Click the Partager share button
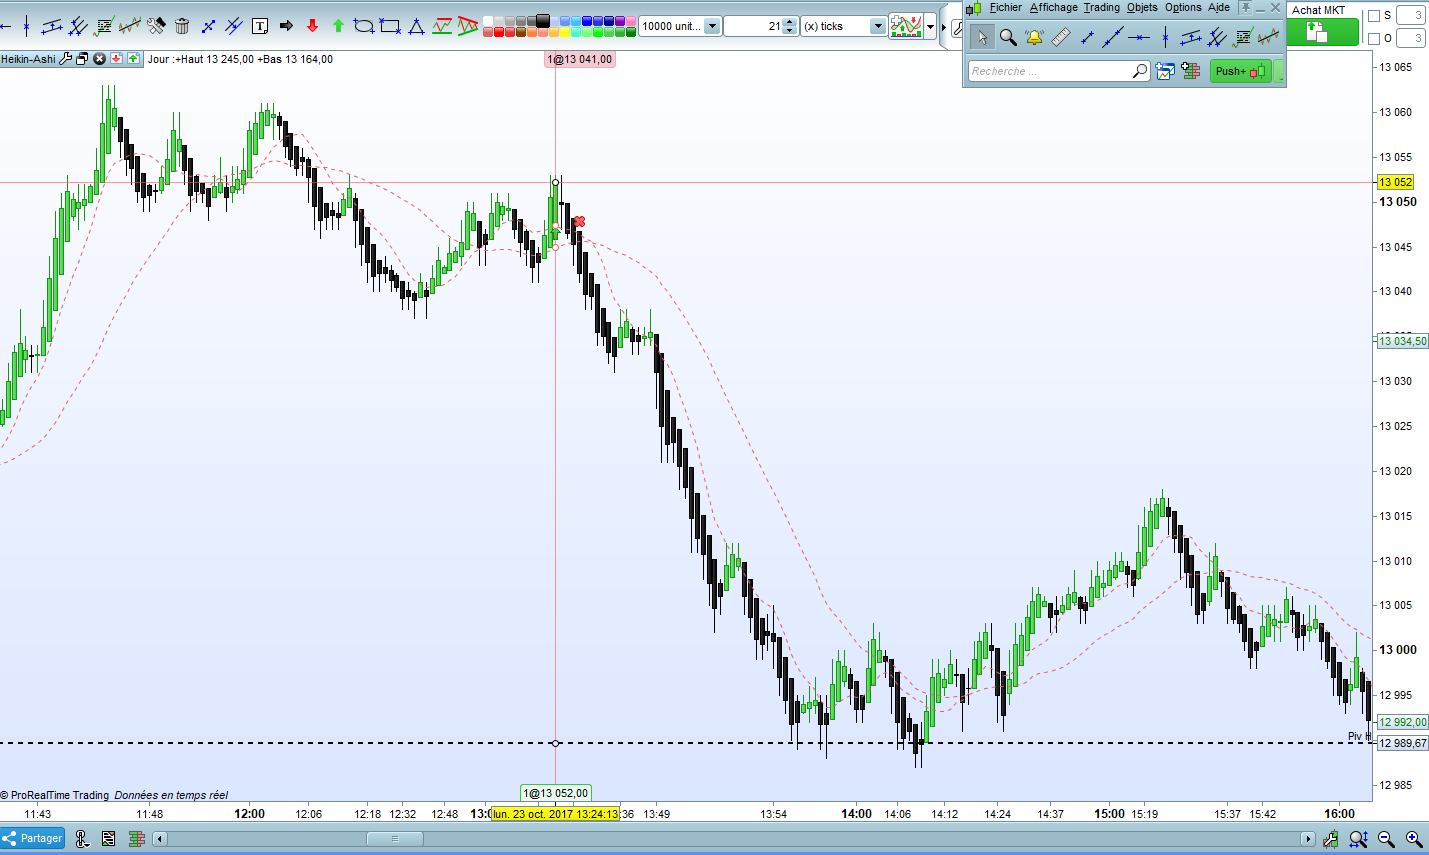1429x855 pixels. 33,839
